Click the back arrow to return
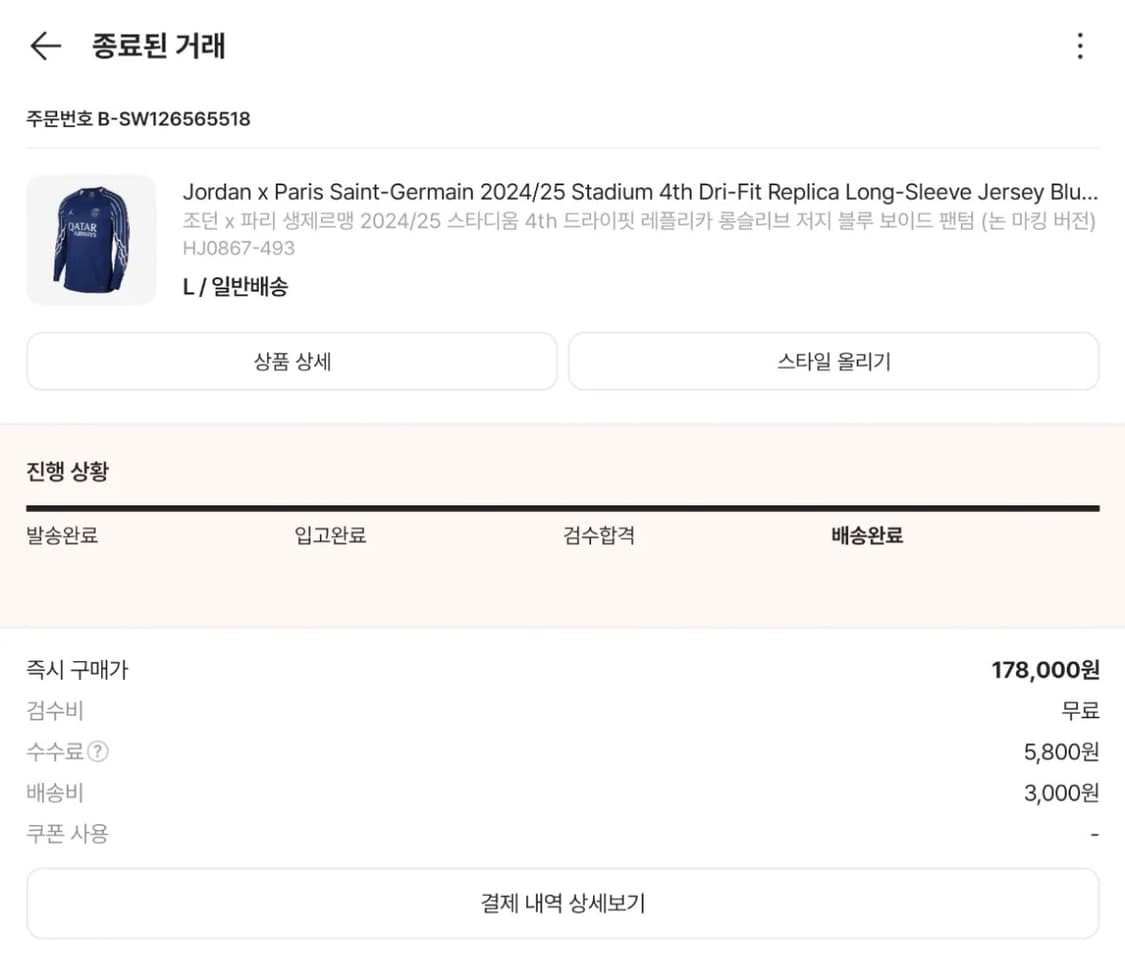 click(44, 45)
